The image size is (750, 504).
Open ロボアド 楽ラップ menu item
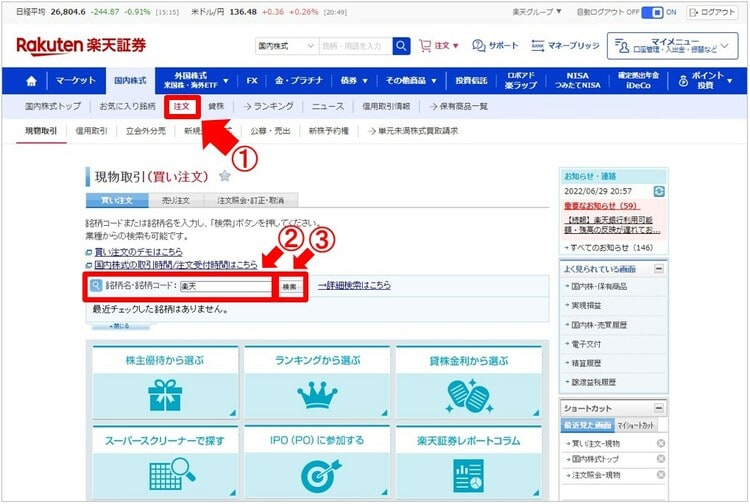tap(521, 80)
